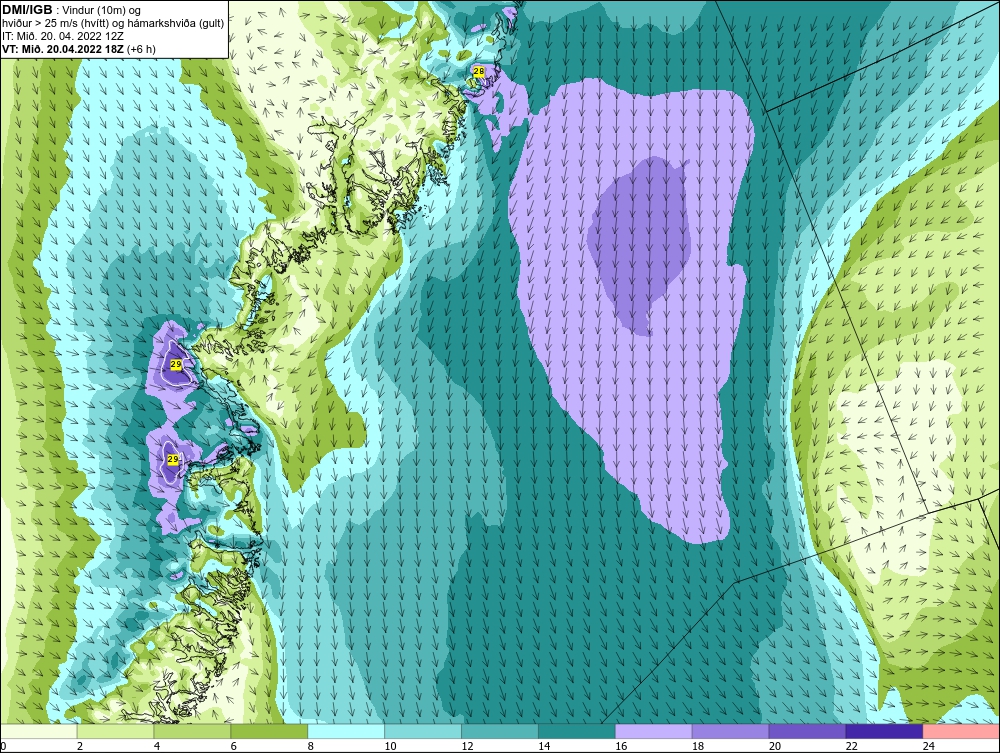The height and width of the screenshot is (753, 1000).
Task: Pick the teal 12–14 m/s legend swatch
Action: click(x=500, y=731)
